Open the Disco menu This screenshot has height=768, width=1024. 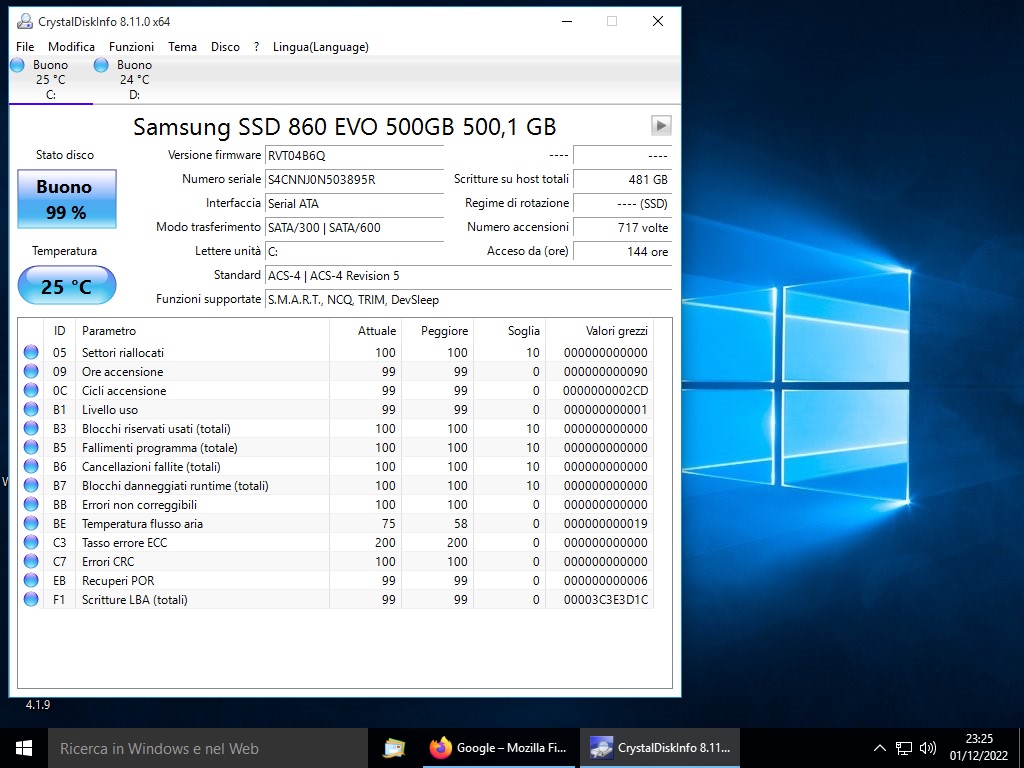point(225,46)
